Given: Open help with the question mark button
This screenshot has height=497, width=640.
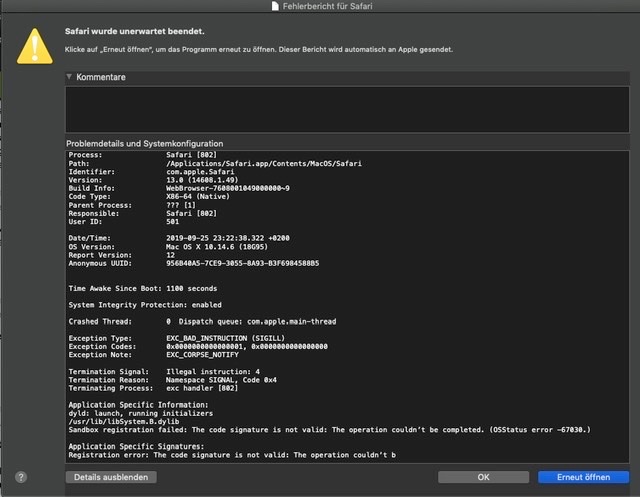Looking at the screenshot, I should [21, 477].
